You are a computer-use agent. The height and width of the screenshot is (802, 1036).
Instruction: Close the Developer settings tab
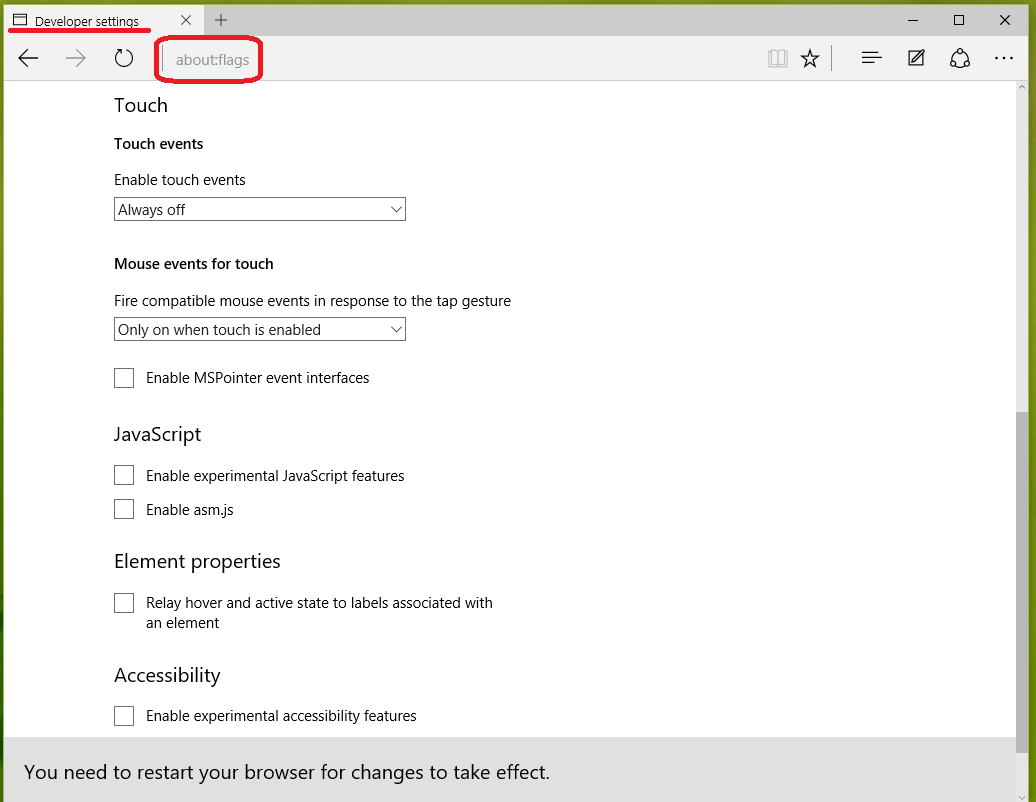pyautogui.click(x=186, y=20)
